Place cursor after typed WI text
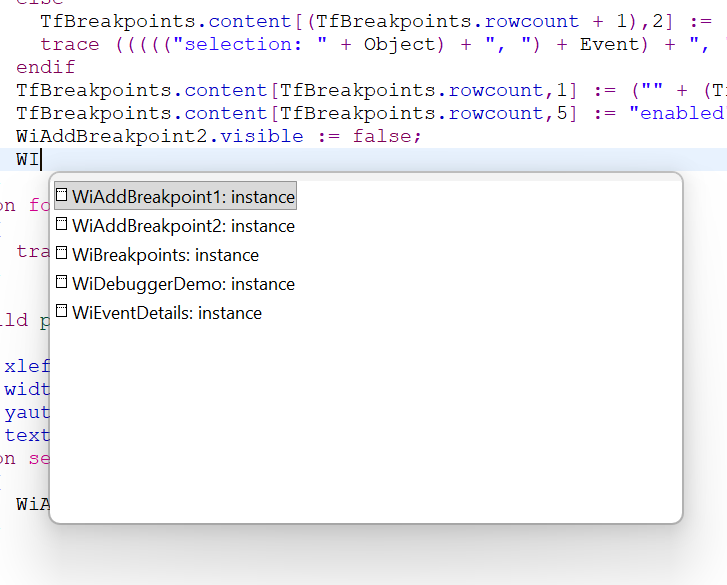The width and height of the screenshot is (727, 585). click(x=41, y=159)
